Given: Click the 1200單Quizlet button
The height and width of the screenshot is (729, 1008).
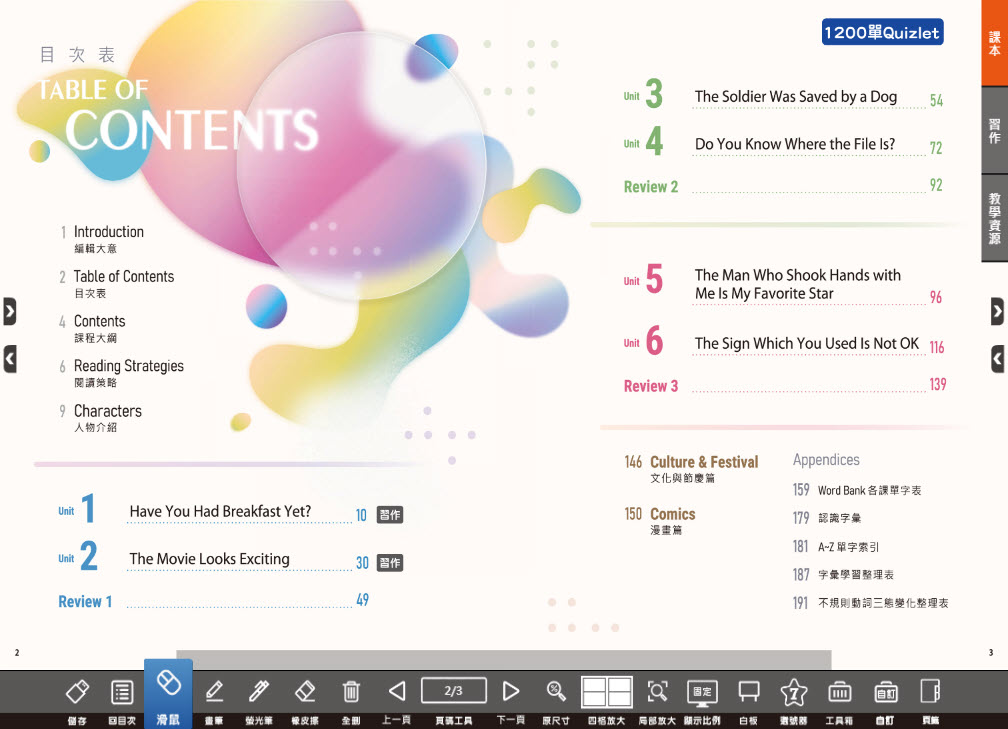Looking at the screenshot, I should click(882, 33).
